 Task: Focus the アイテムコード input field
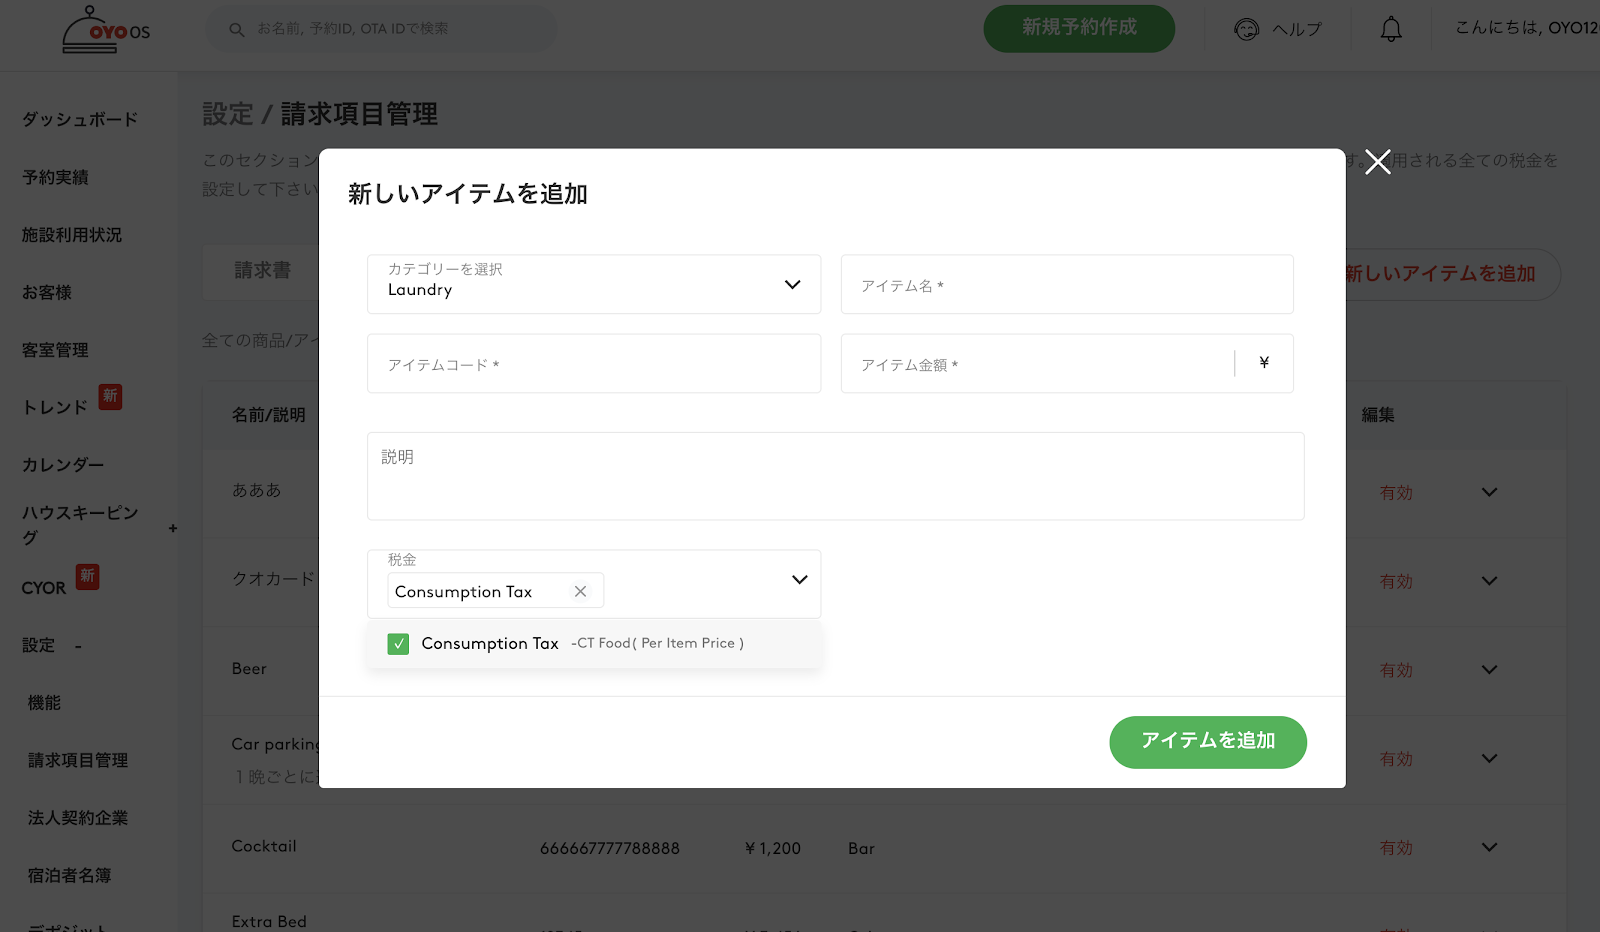click(x=594, y=363)
